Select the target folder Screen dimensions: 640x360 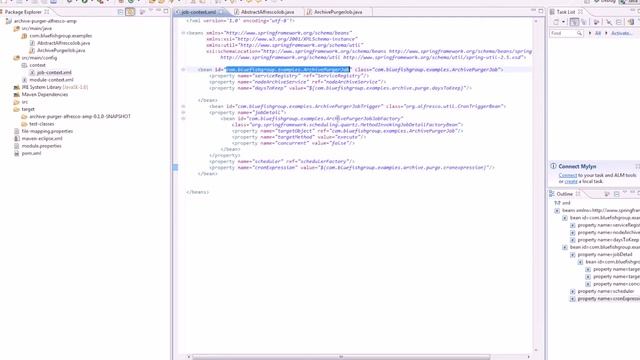tap(28, 109)
